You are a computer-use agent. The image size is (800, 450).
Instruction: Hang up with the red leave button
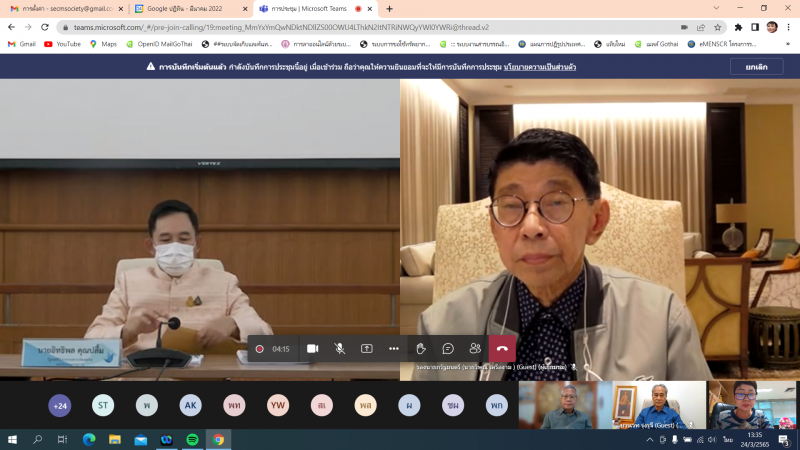tap(502, 348)
